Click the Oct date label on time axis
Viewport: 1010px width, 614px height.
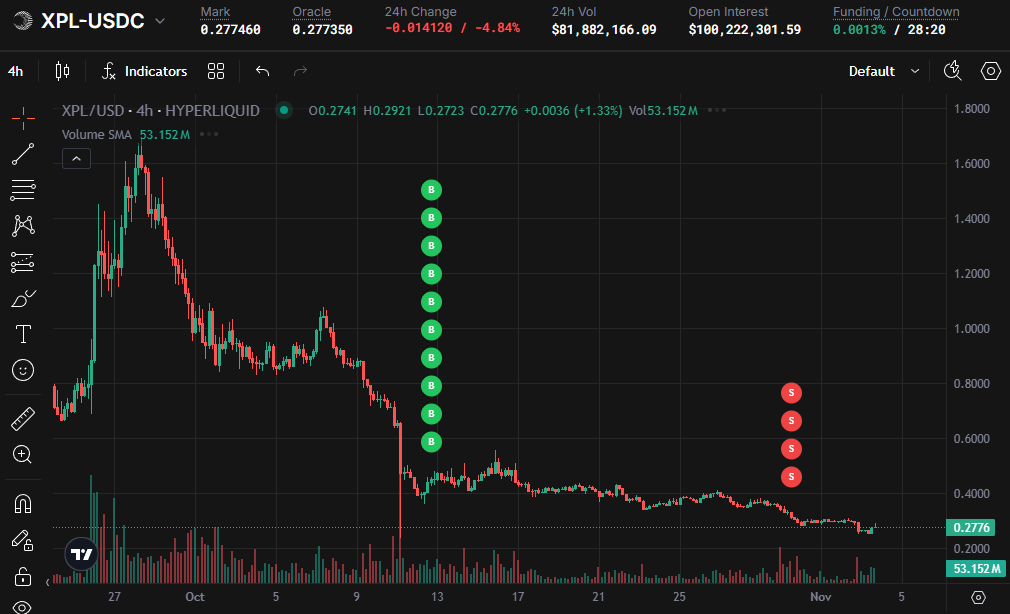click(x=195, y=597)
